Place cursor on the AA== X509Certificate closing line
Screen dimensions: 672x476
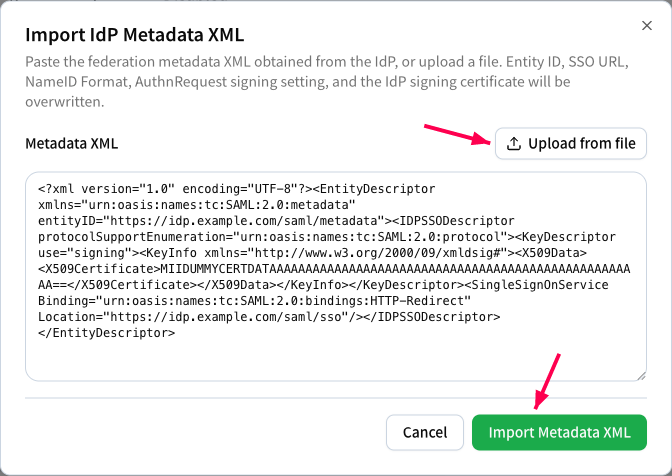(x=323, y=285)
